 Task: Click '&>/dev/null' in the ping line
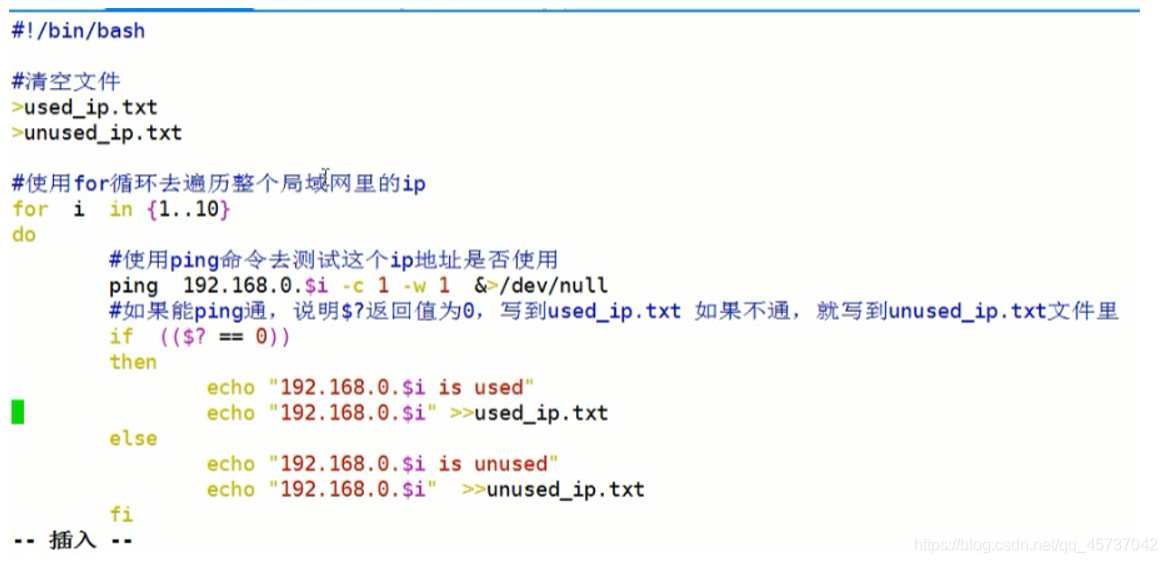point(541,285)
